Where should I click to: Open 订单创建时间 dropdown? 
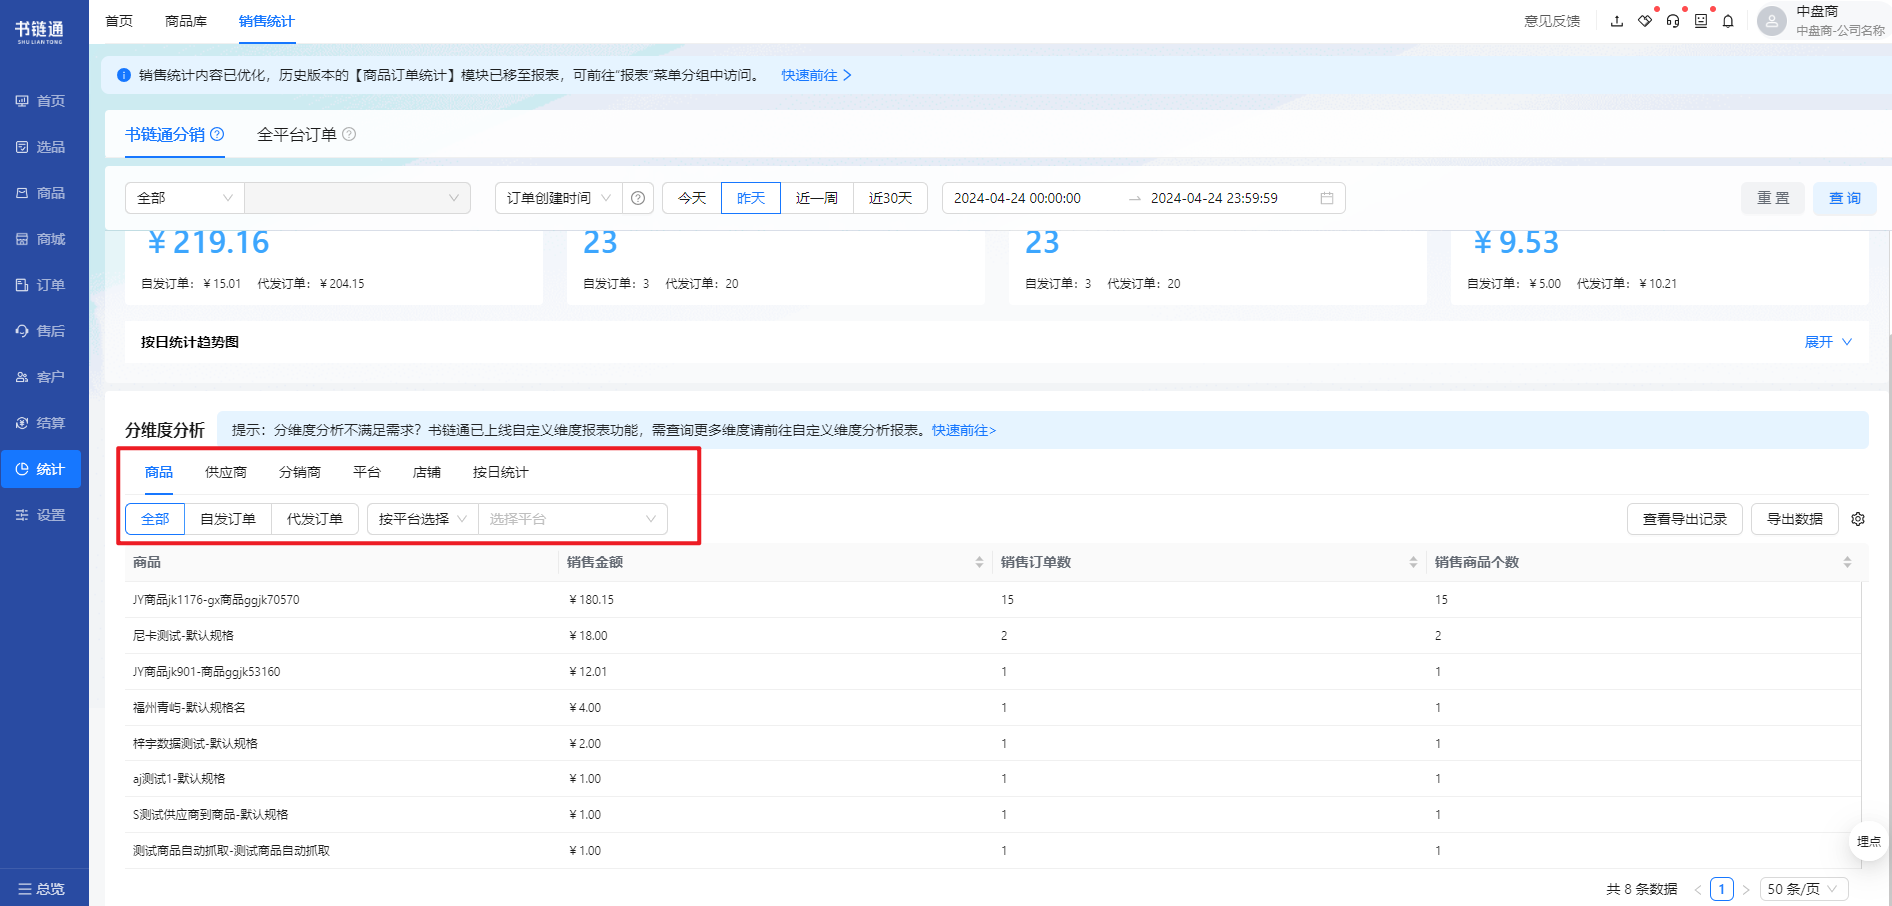click(x=558, y=198)
